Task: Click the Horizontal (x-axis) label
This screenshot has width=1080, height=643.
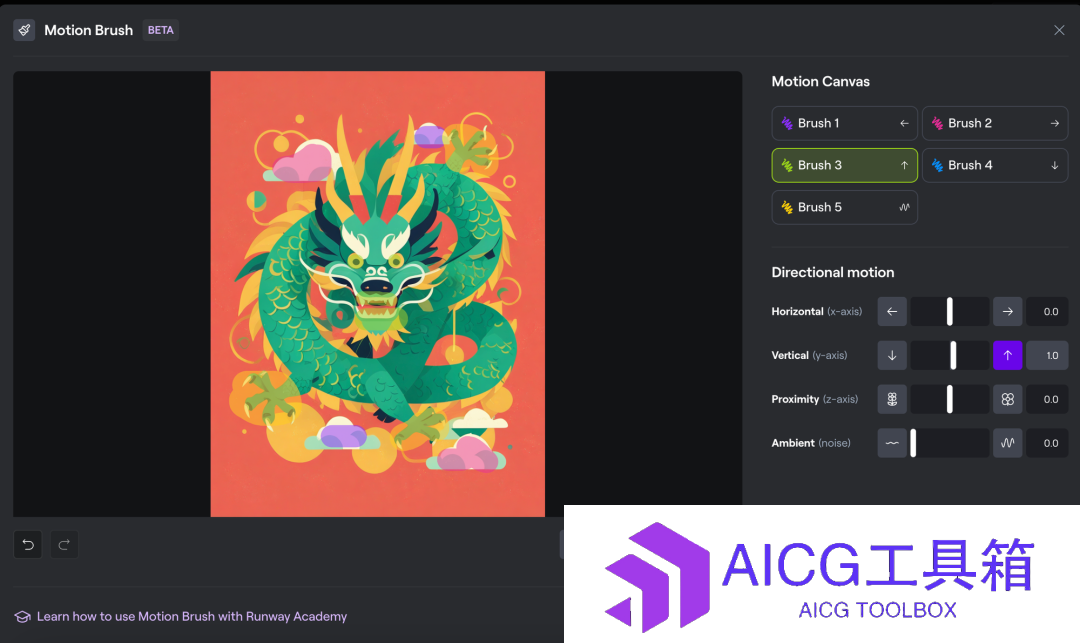Action: [x=816, y=311]
